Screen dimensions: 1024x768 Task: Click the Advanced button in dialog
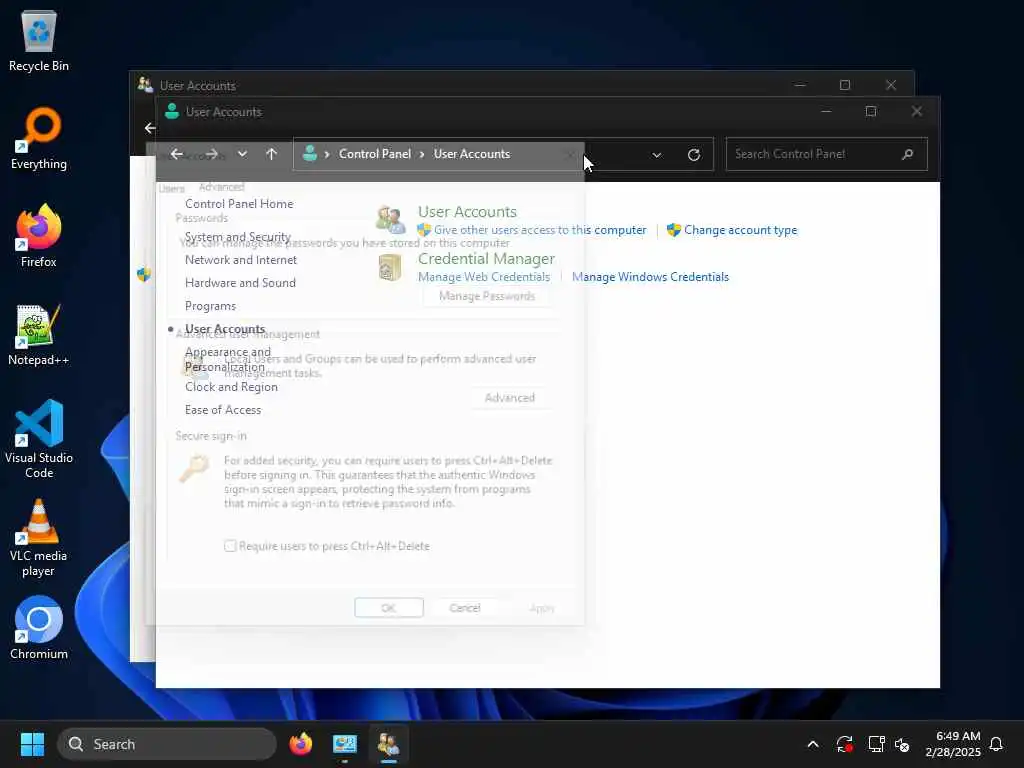(x=510, y=398)
